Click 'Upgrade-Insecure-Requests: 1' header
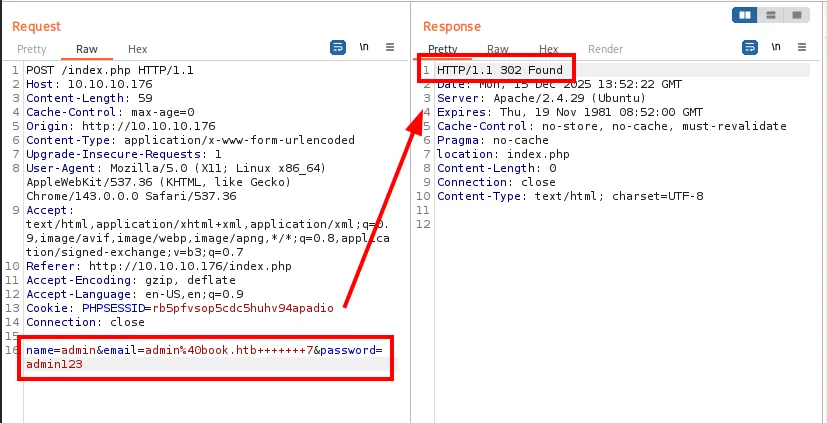This screenshot has height=423, width=827. click(124, 154)
